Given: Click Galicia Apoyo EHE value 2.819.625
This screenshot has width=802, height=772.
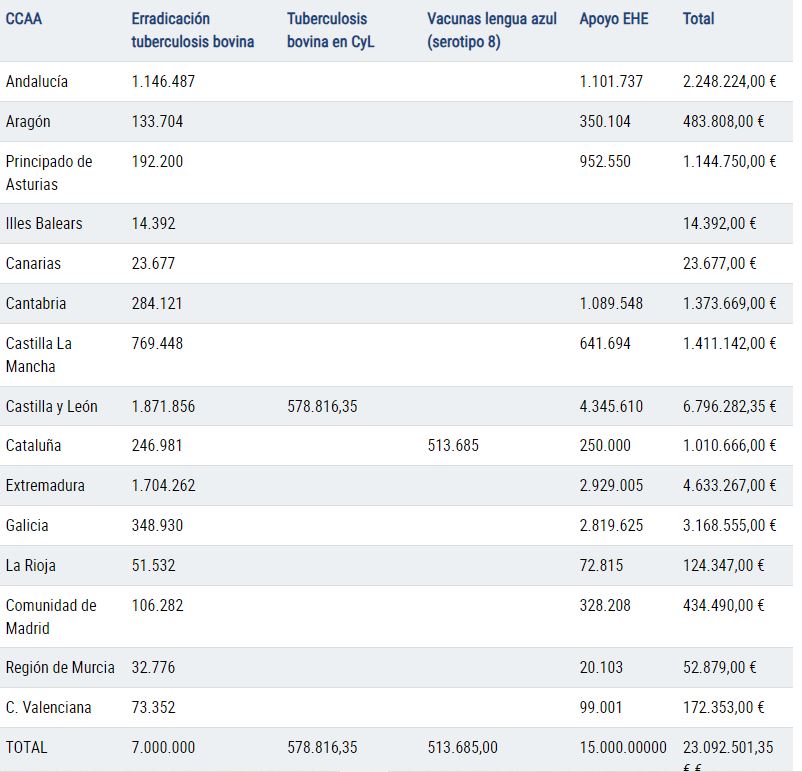Looking at the screenshot, I should click(611, 525).
